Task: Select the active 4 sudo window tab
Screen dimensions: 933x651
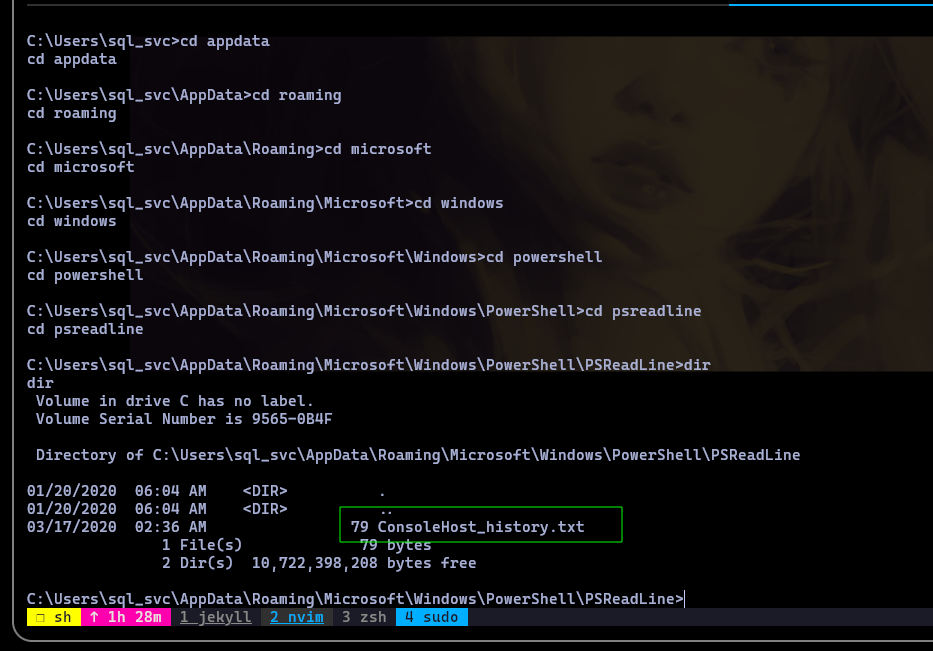Action: pos(431,617)
